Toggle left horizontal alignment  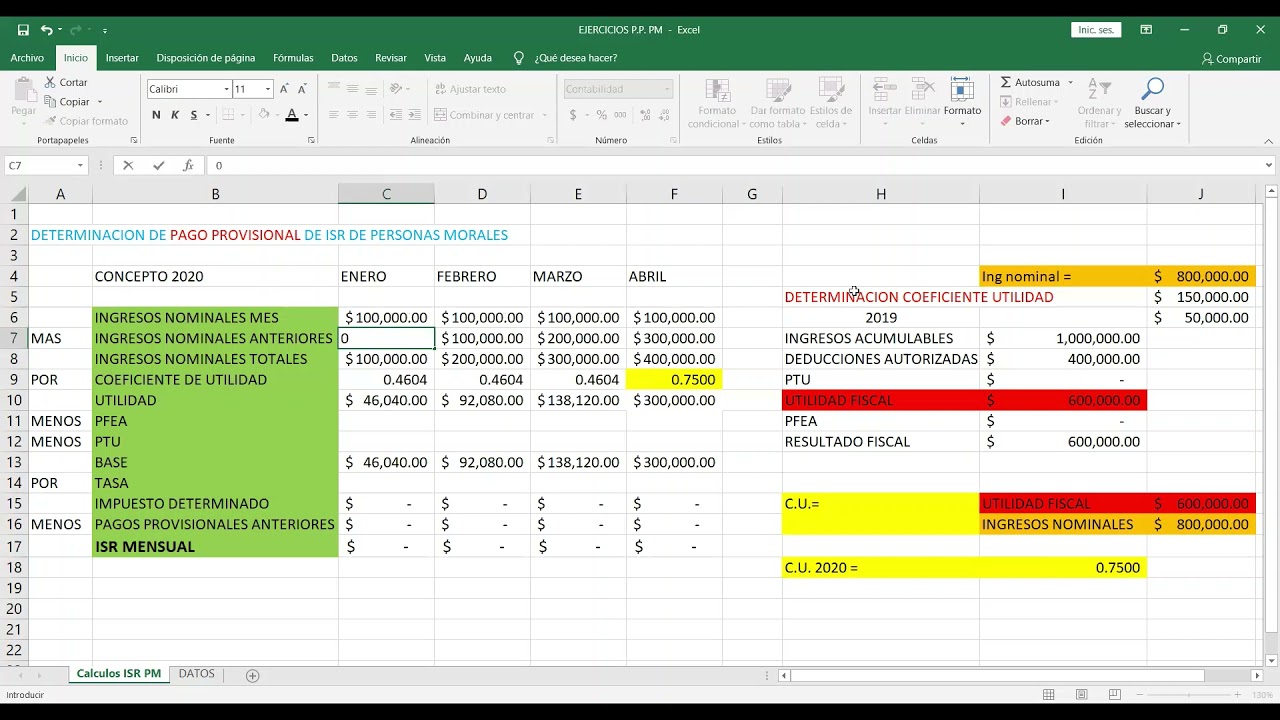tap(334, 115)
